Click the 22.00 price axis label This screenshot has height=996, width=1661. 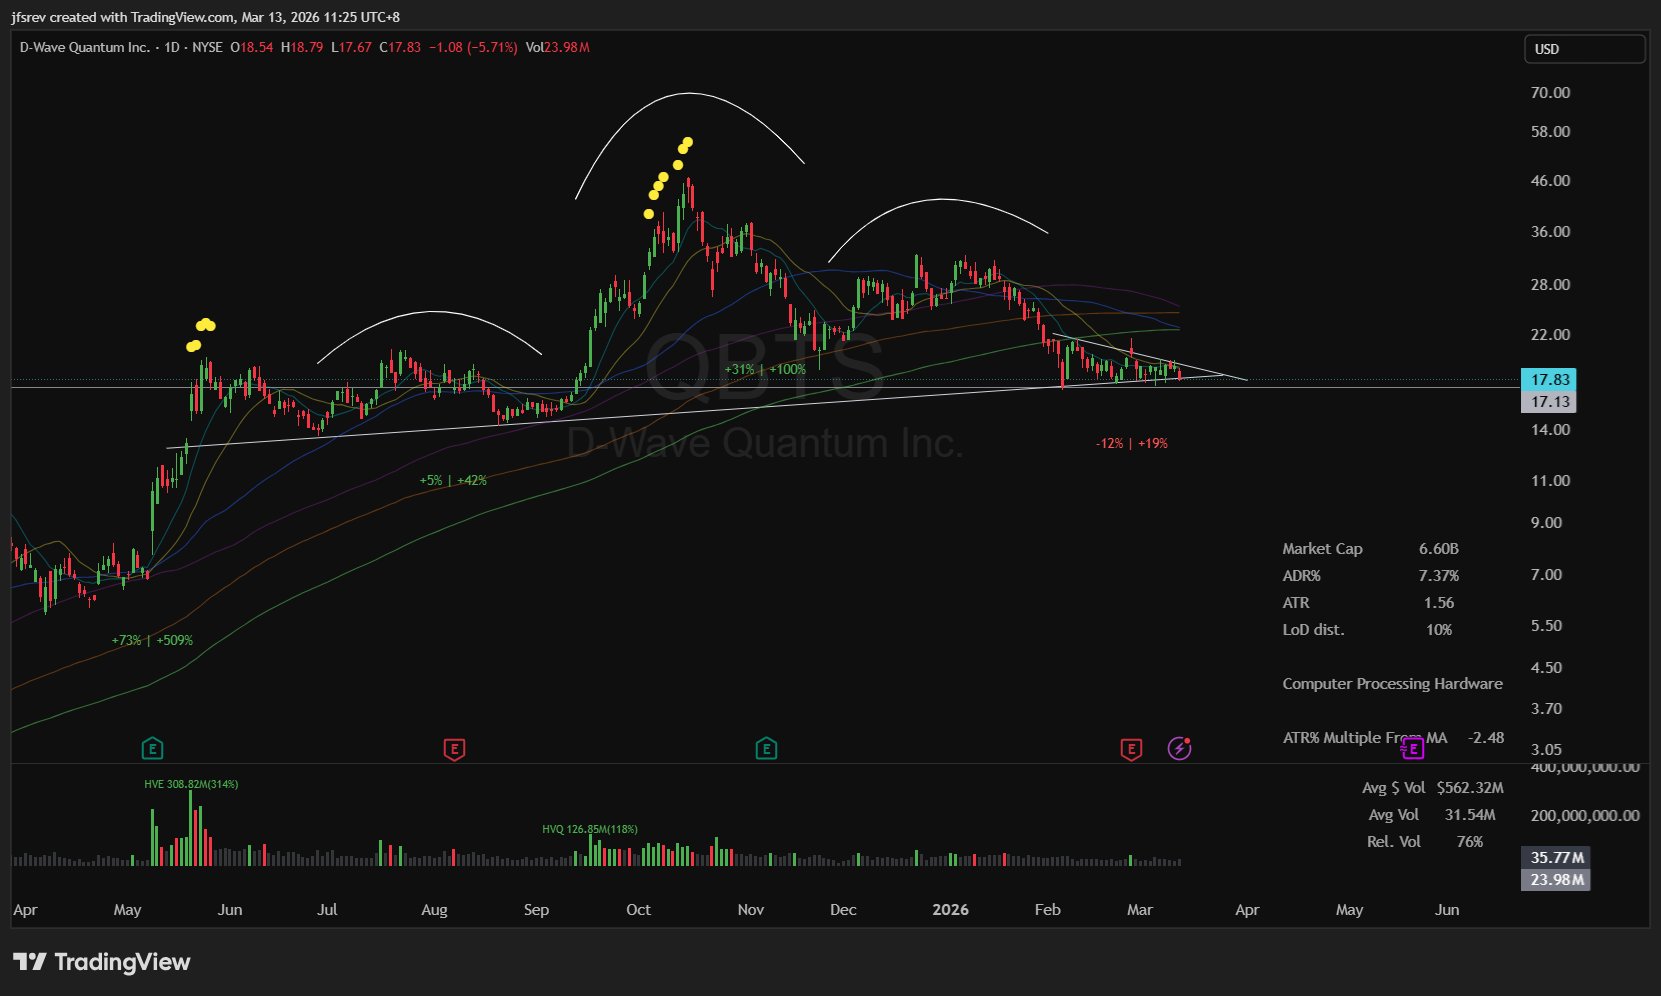(x=1550, y=335)
